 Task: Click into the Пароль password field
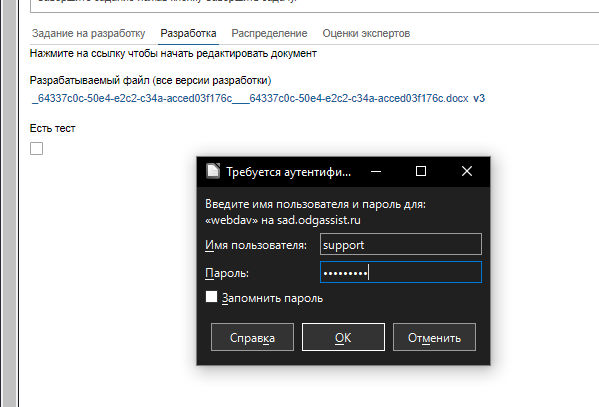[401, 272]
